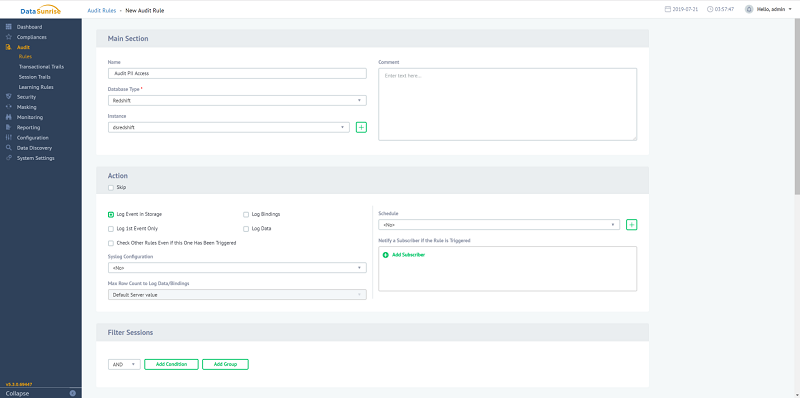Open the AND operator dropdown
The width and height of the screenshot is (800, 398).
tap(124, 364)
